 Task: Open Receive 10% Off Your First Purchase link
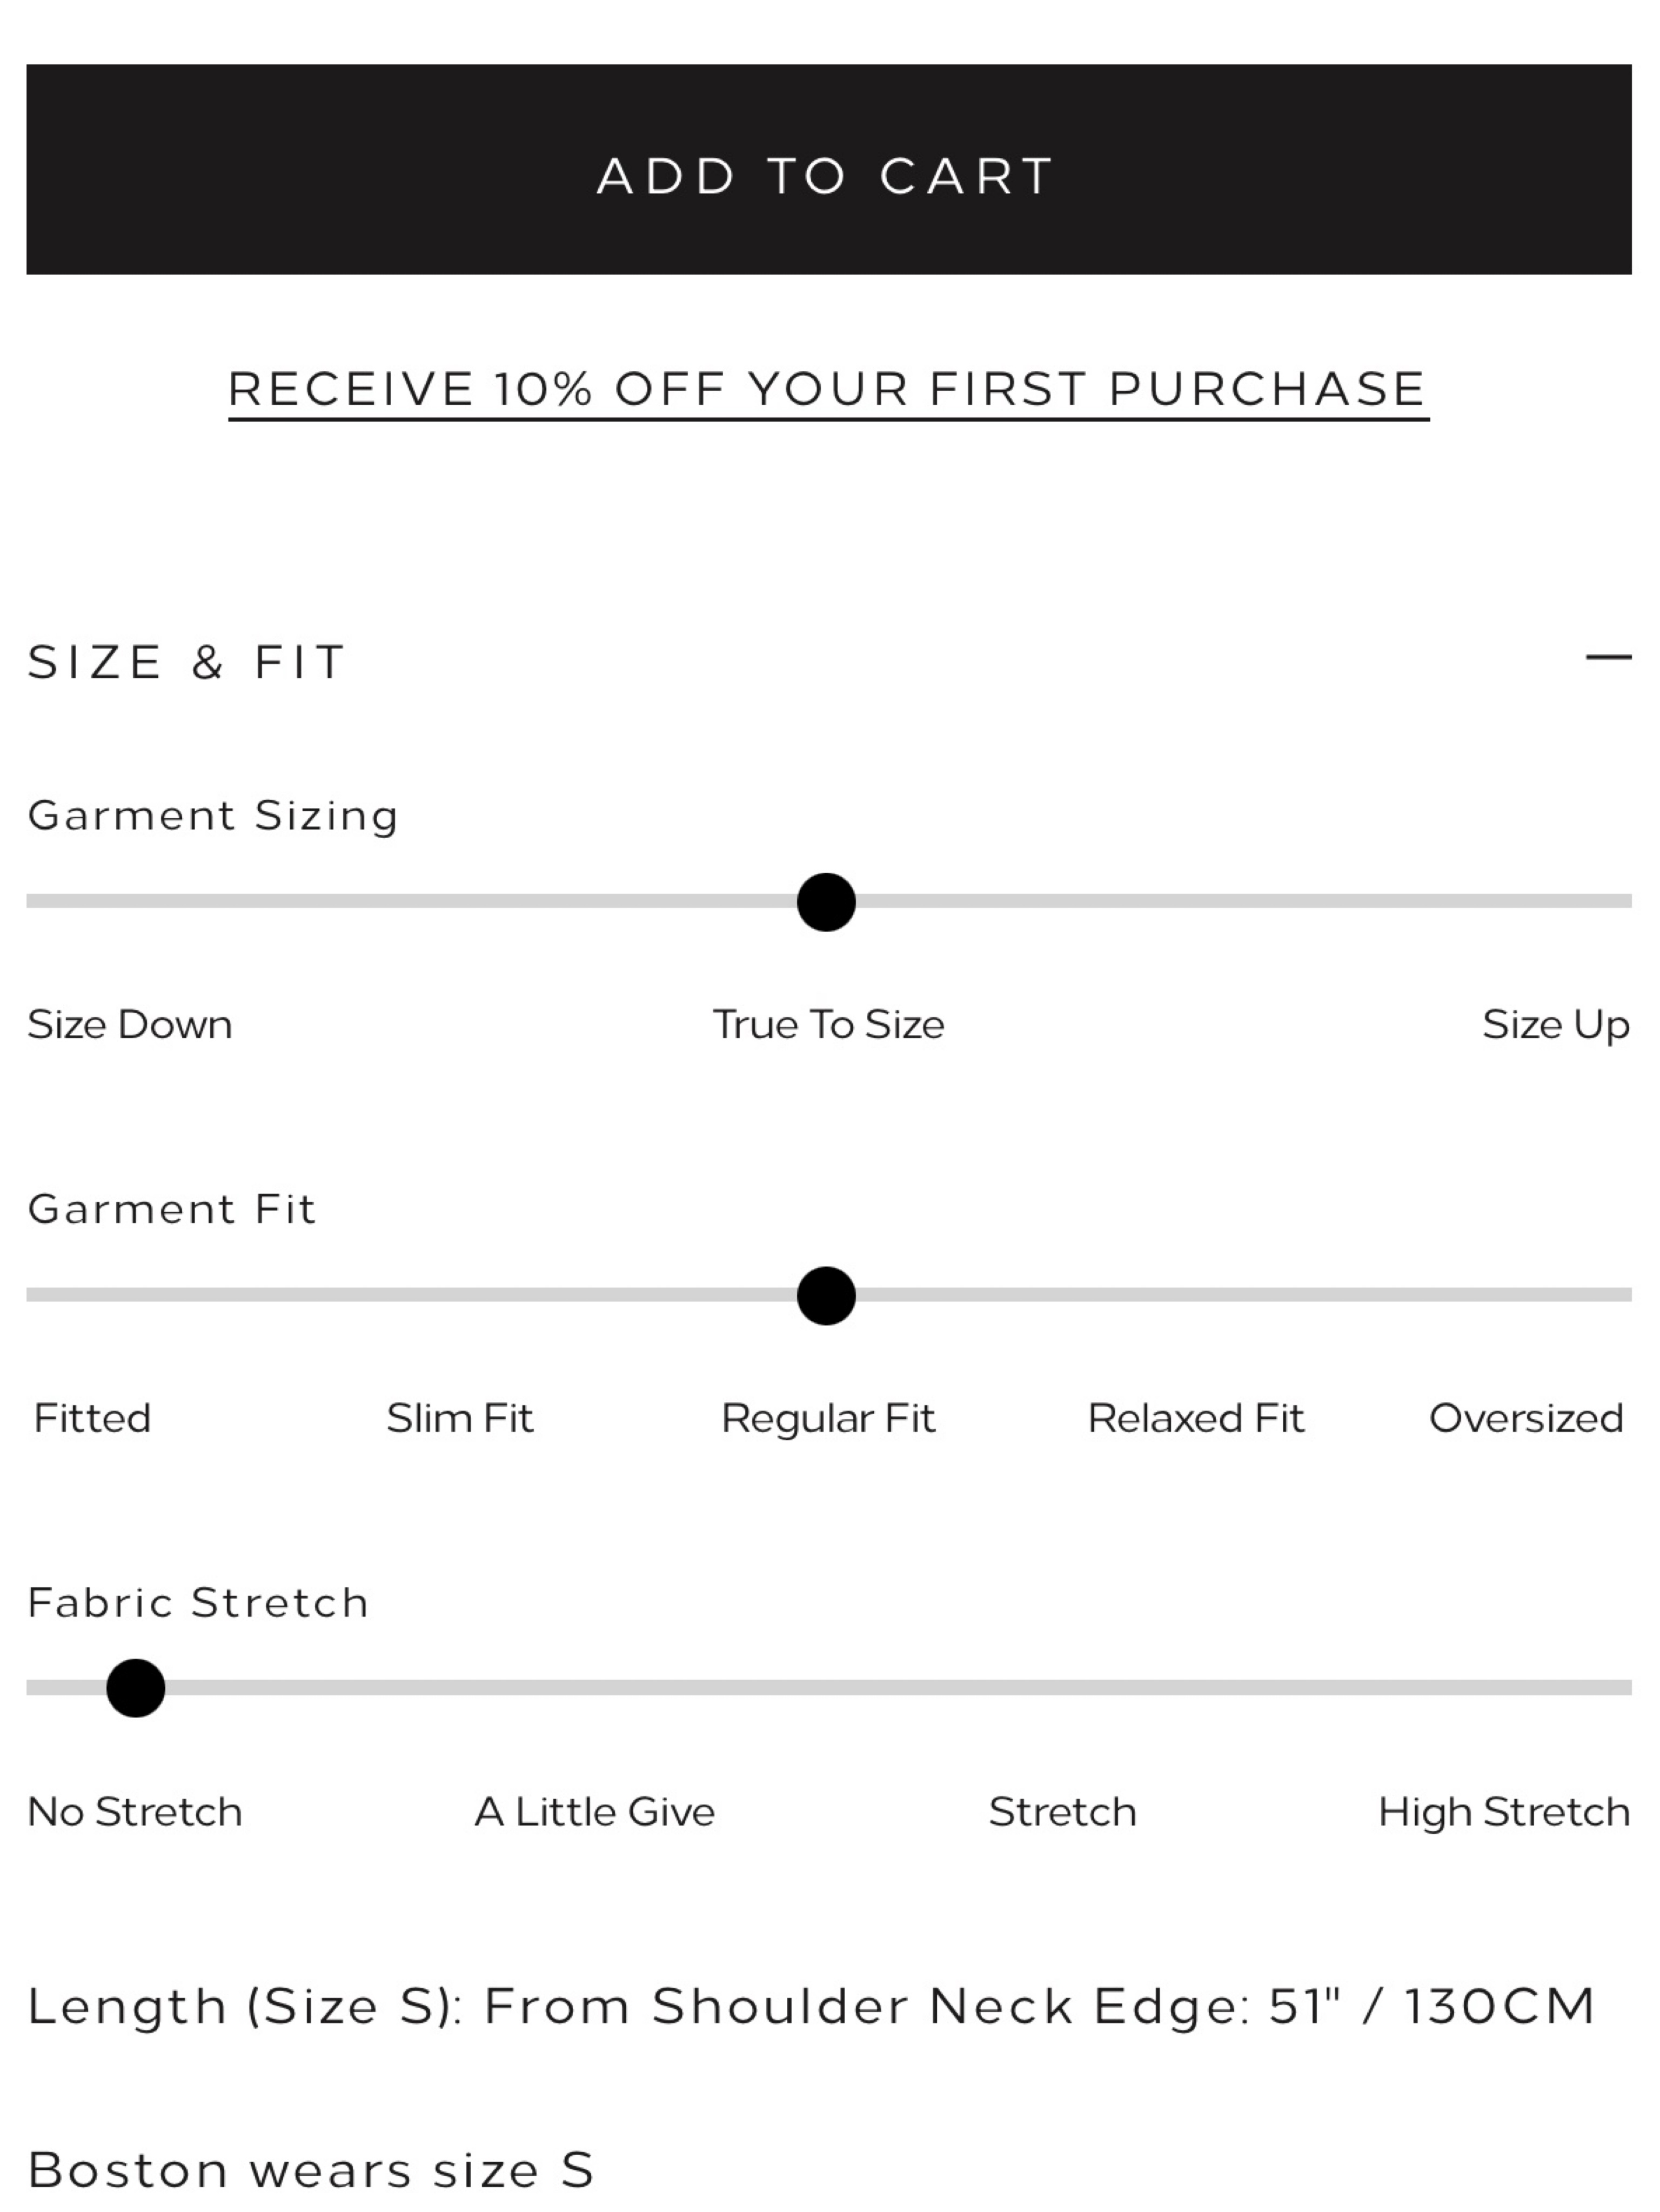point(829,390)
